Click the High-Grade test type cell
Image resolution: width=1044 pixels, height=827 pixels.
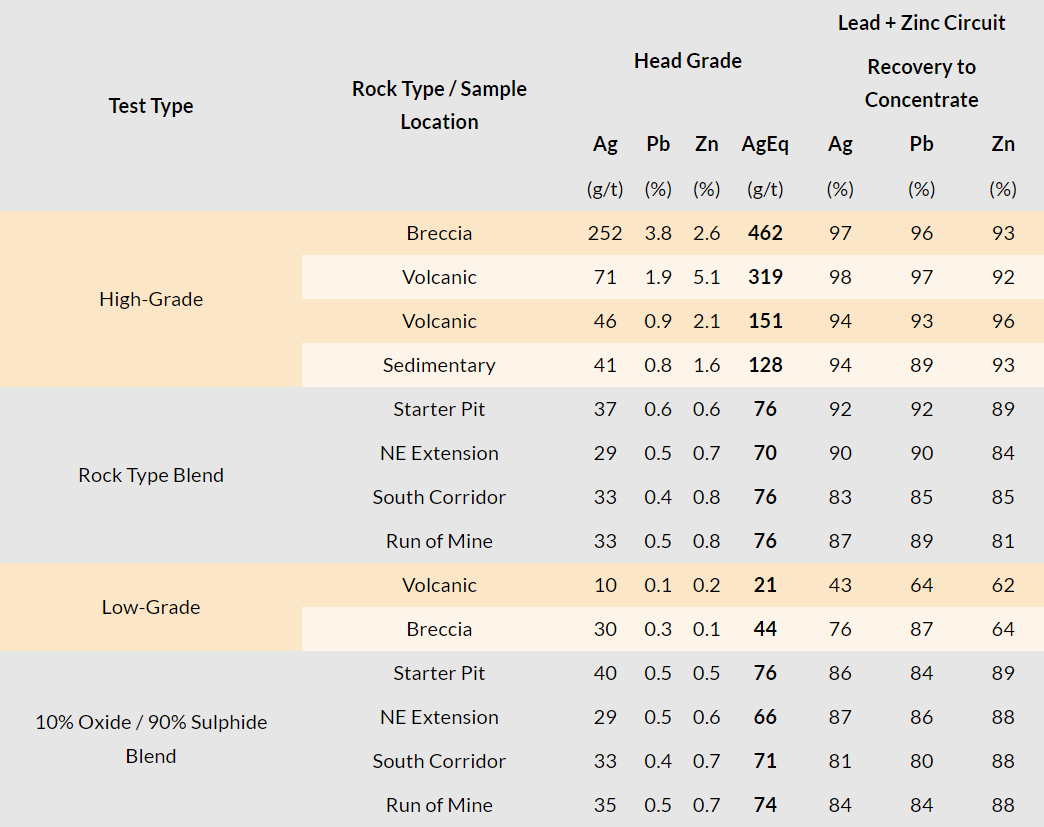151,299
